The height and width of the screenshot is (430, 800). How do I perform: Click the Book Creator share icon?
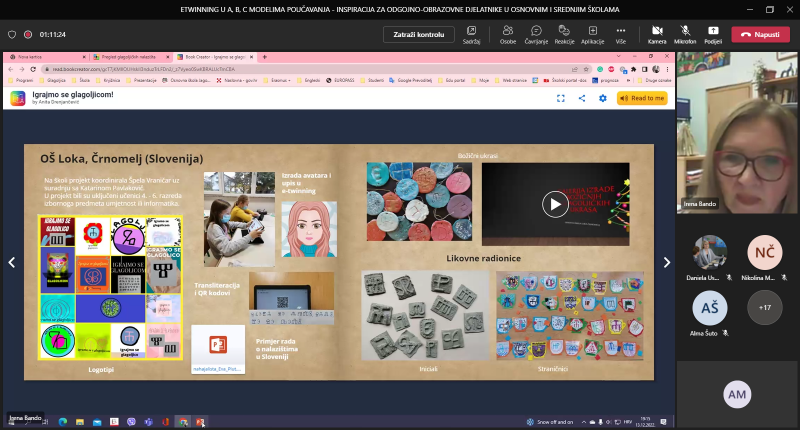pyautogui.click(x=582, y=98)
